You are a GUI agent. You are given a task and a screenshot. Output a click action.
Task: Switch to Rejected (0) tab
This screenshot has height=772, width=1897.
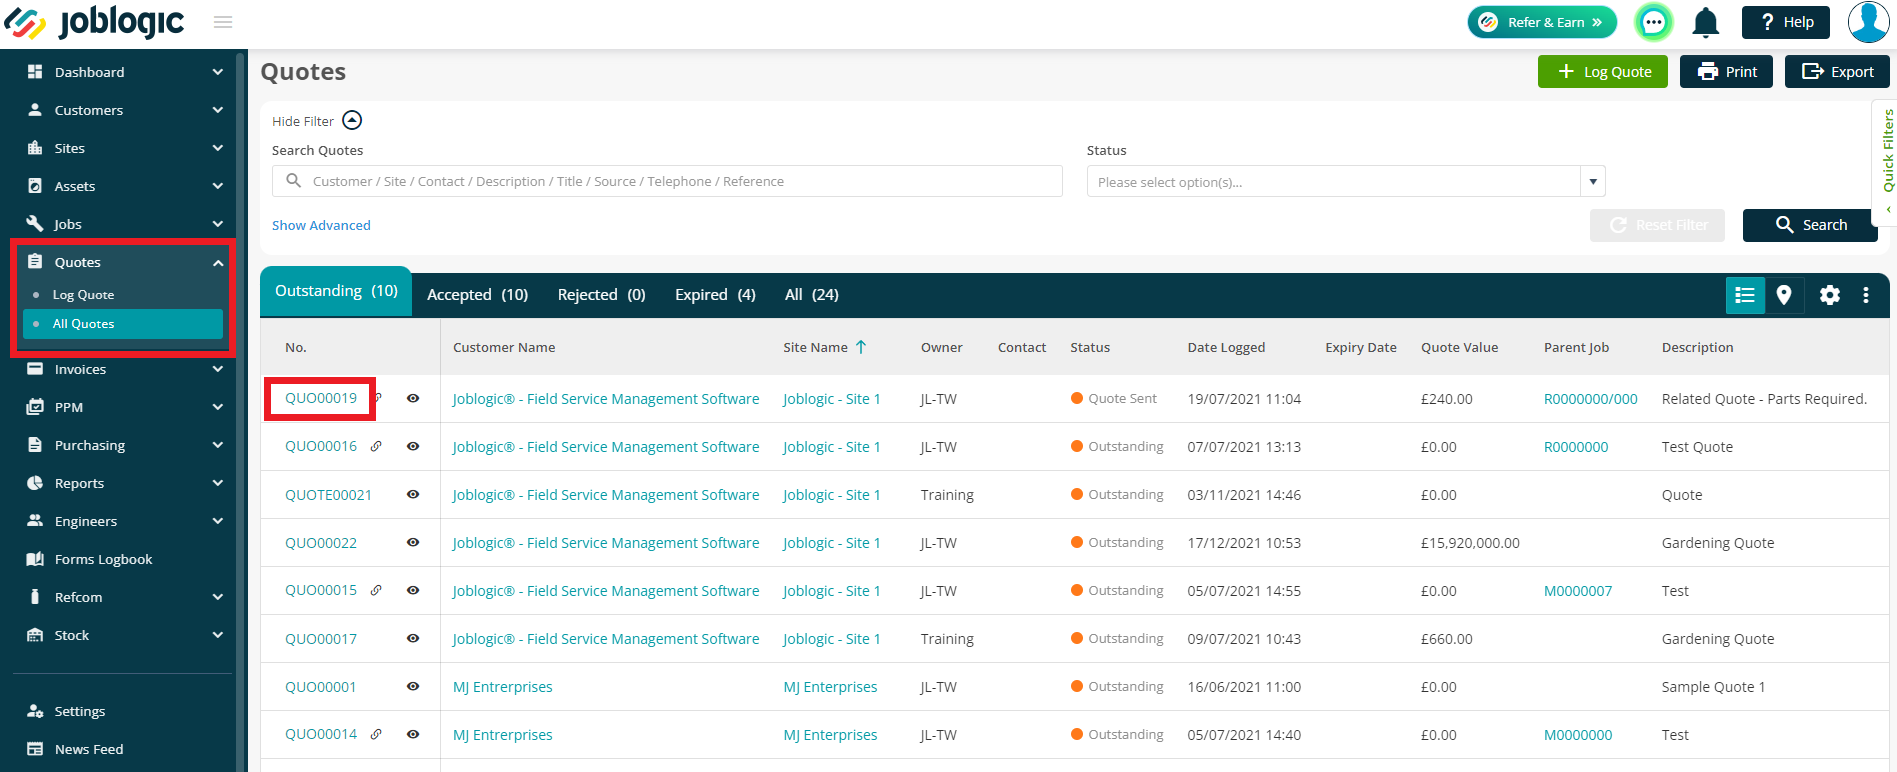point(601,295)
